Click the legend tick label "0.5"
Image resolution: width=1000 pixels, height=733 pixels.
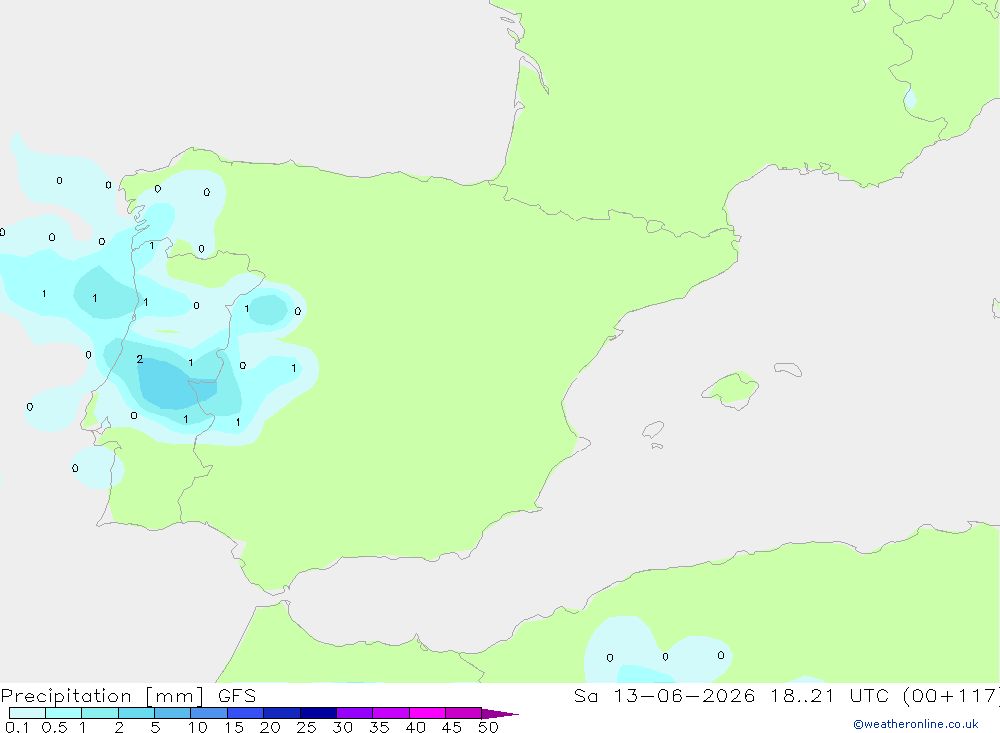(x=54, y=727)
